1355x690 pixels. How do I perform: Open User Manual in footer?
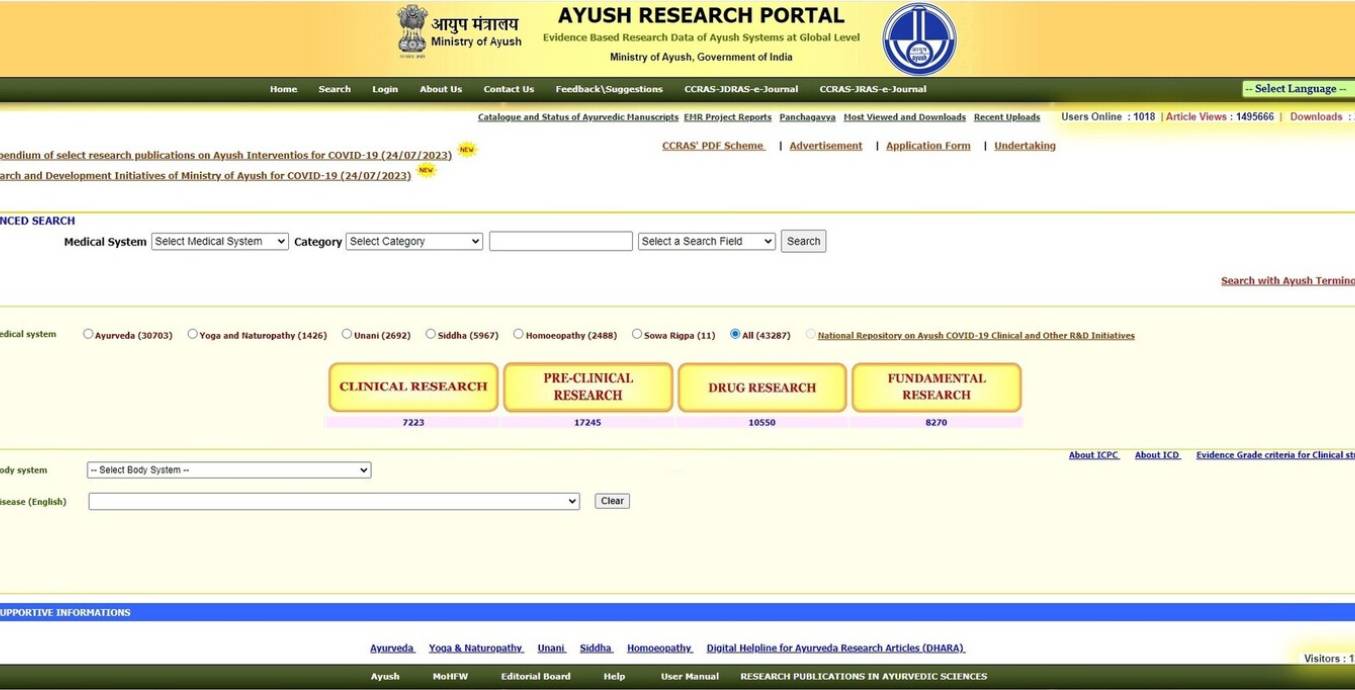(690, 677)
